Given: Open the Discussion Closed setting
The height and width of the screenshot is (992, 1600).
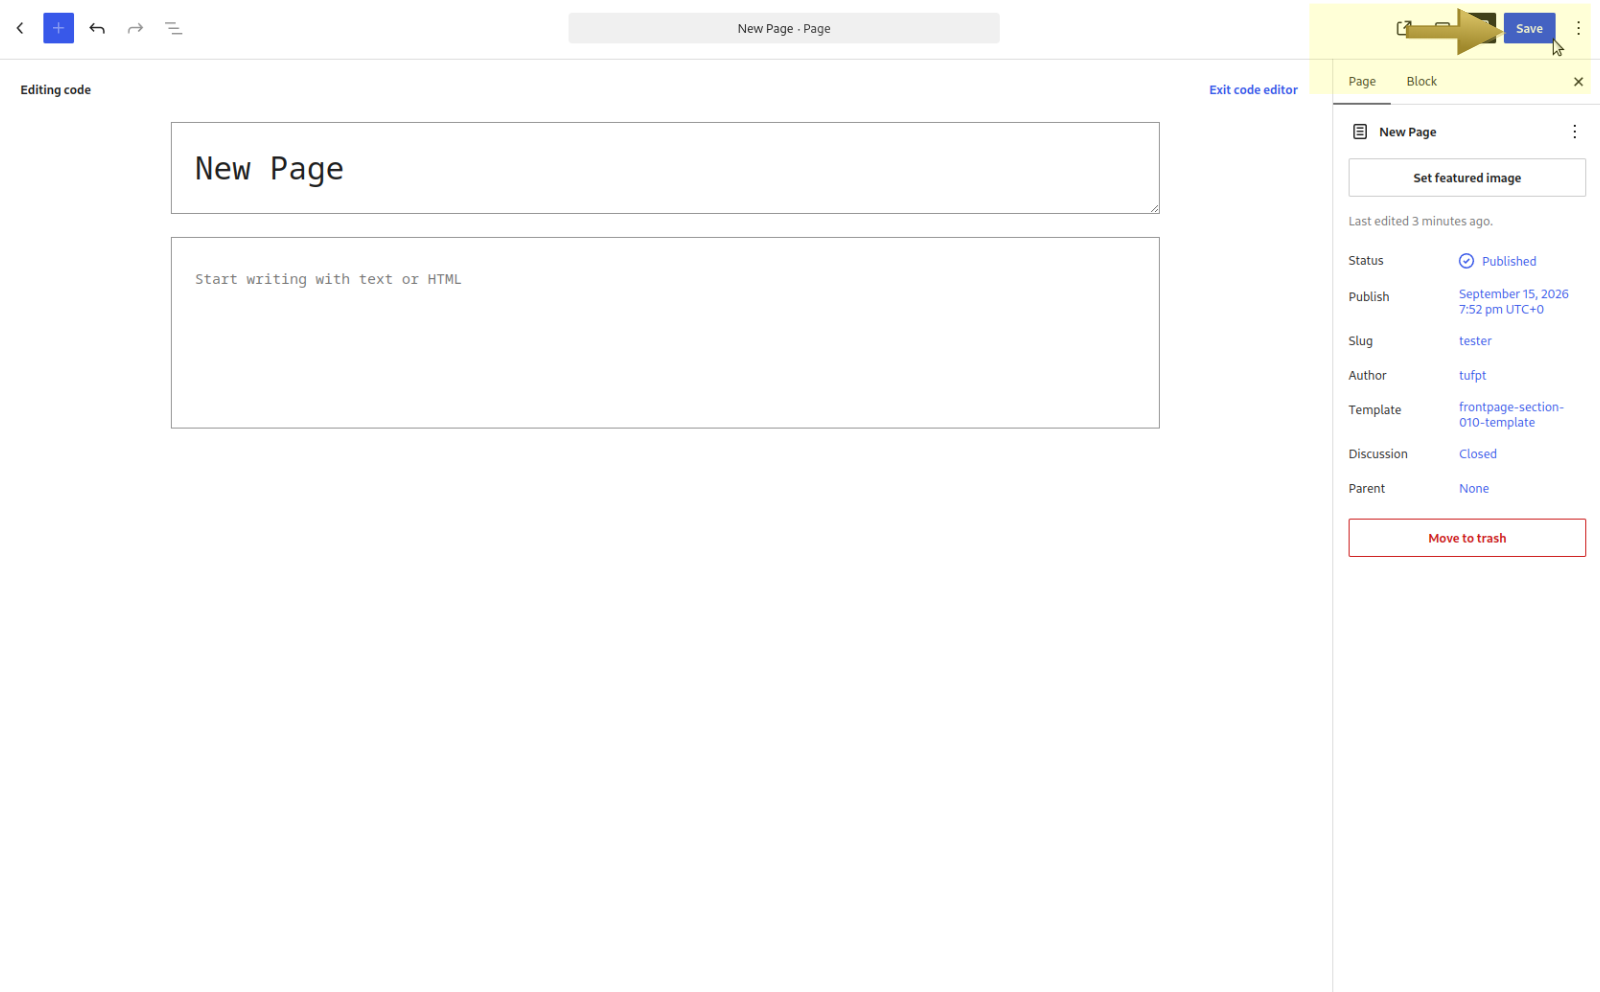Looking at the screenshot, I should click(x=1477, y=454).
